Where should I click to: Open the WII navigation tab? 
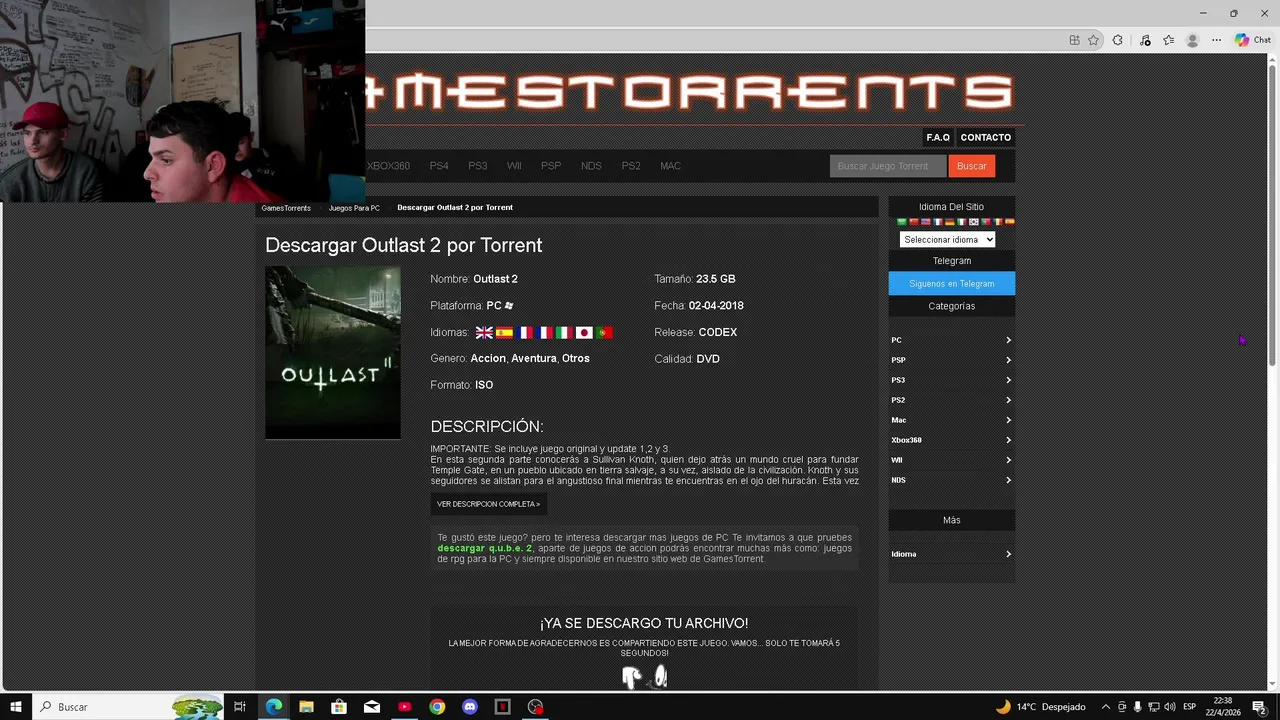click(x=514, y=166)
